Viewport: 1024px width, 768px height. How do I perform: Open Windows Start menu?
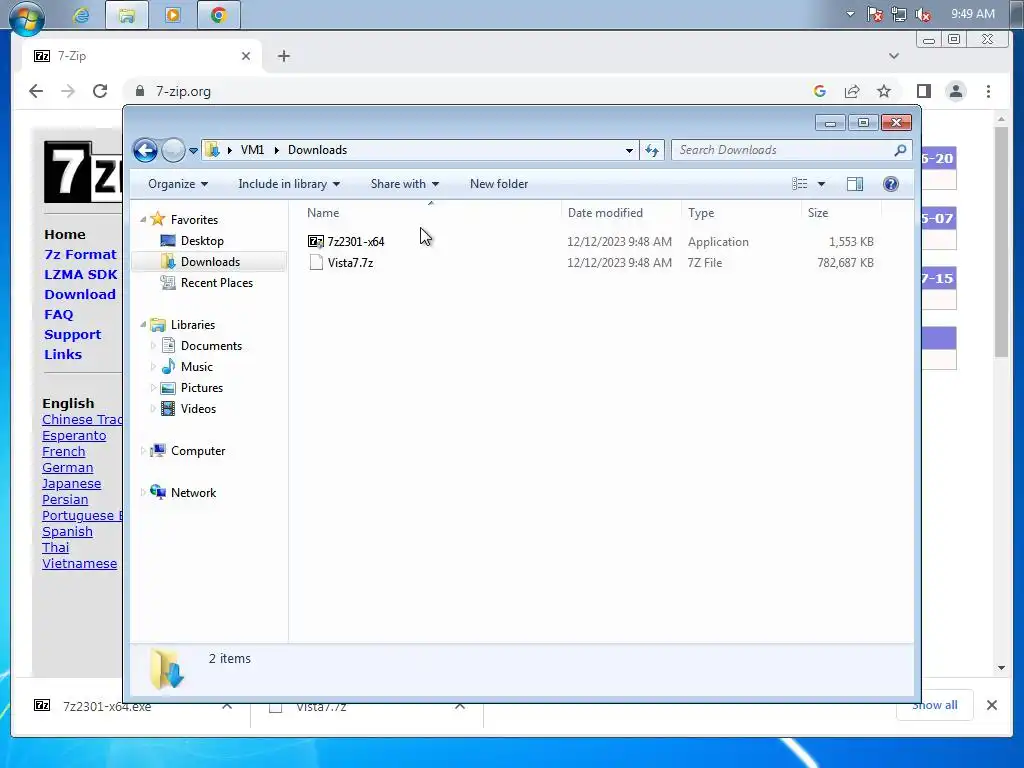[x=27, y=17]
